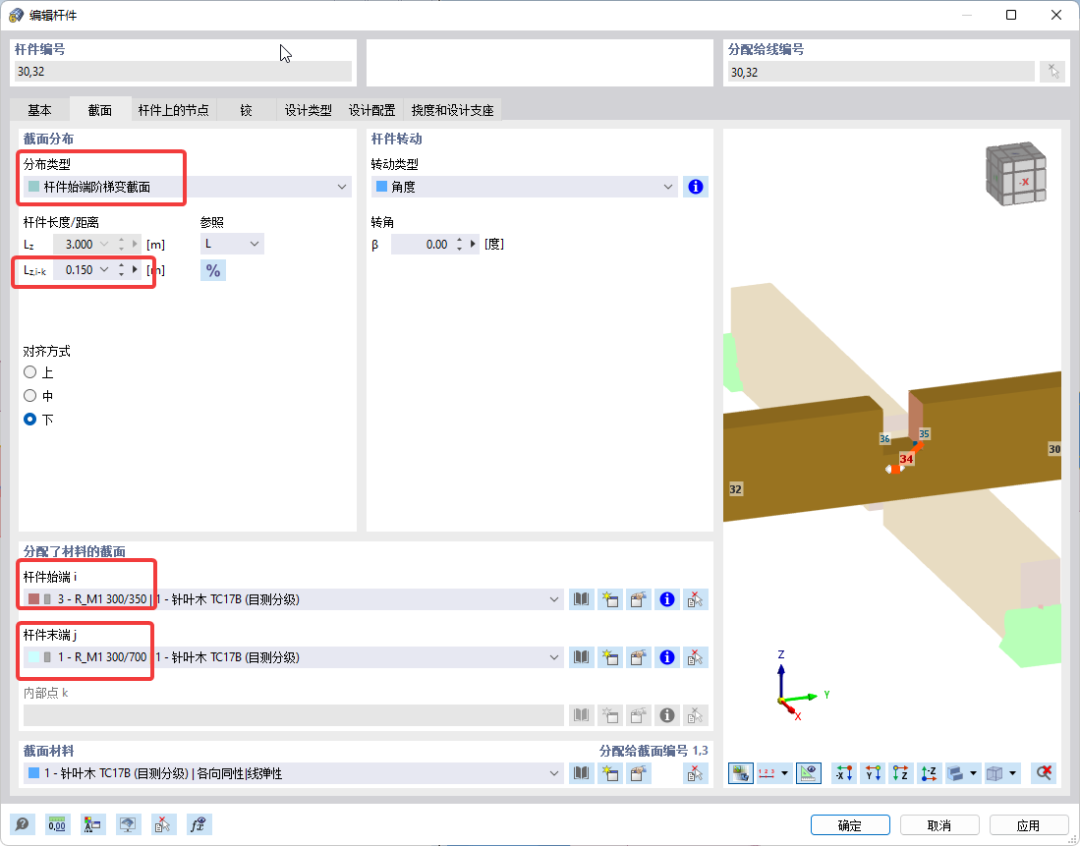Set view in Y direction
1080x846 pixels.
pos(872,773)
